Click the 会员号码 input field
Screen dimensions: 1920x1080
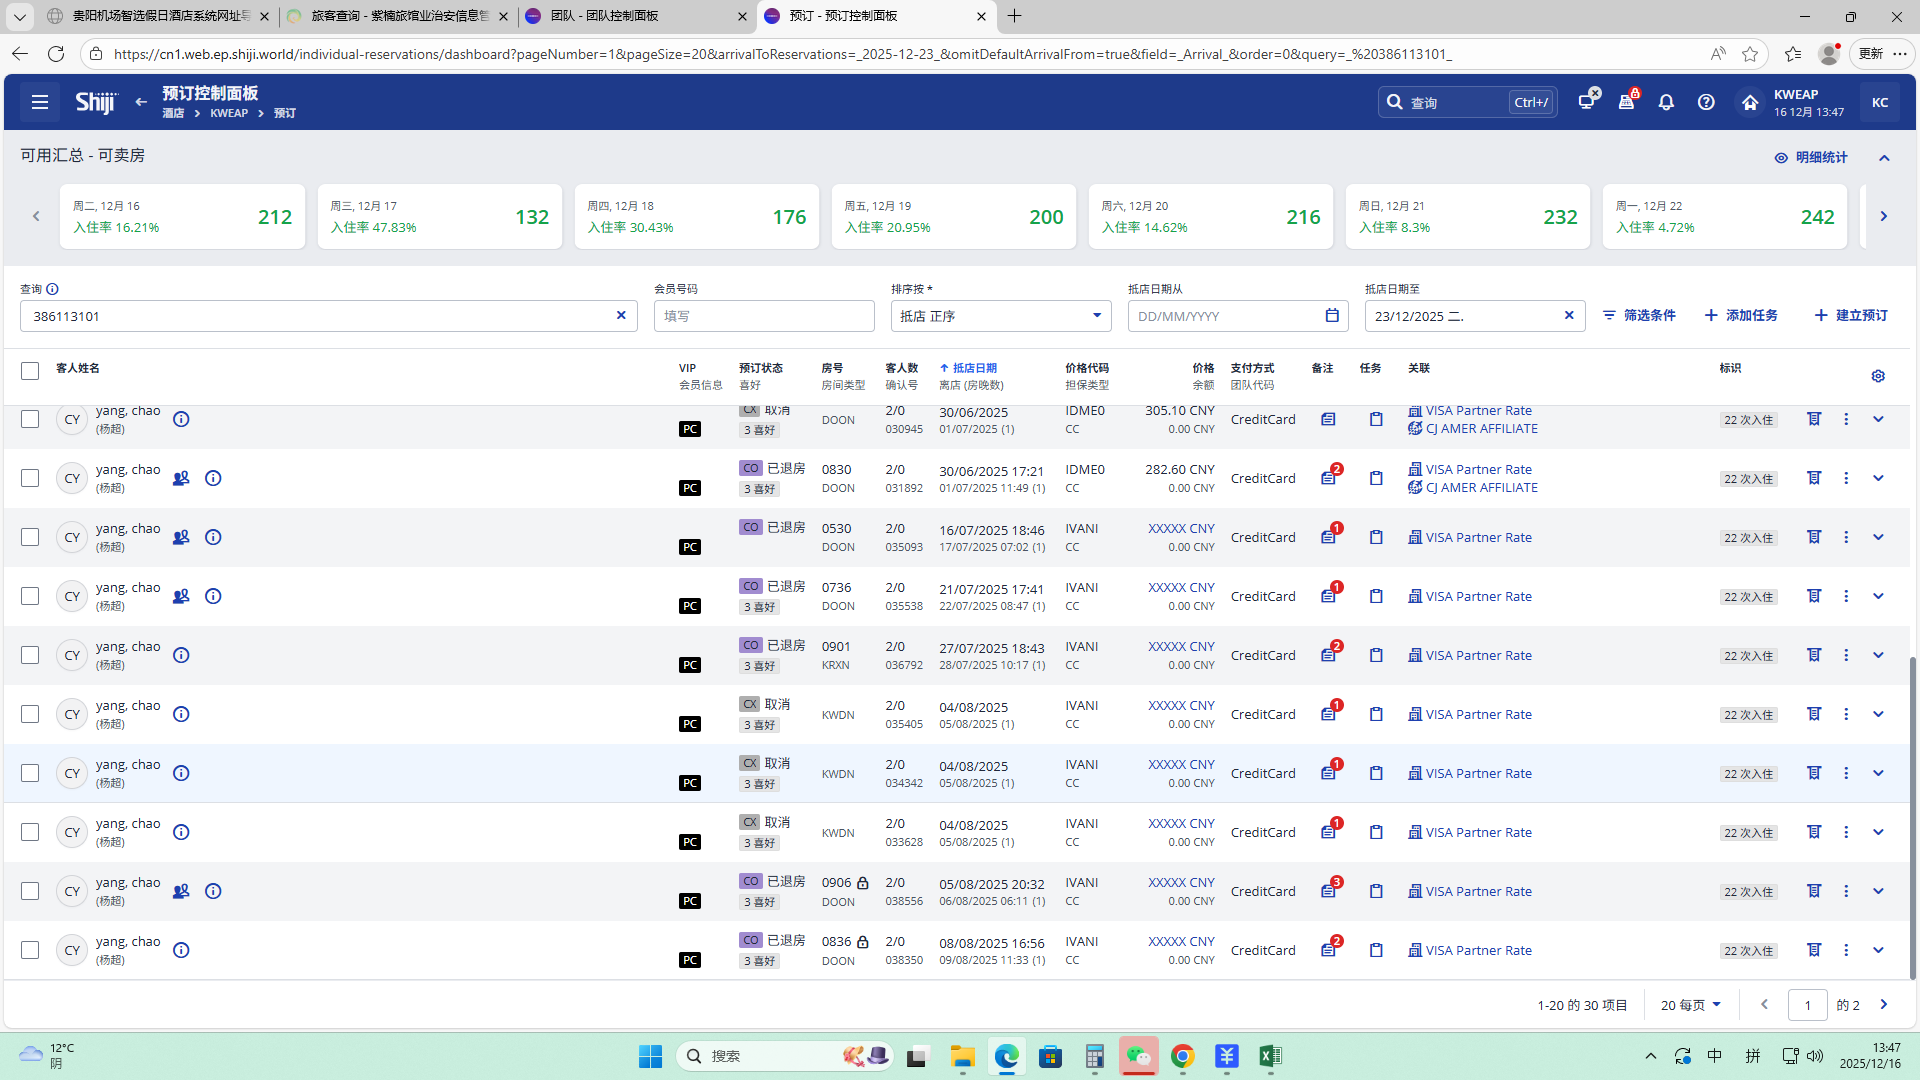click(x=764, y=316)
